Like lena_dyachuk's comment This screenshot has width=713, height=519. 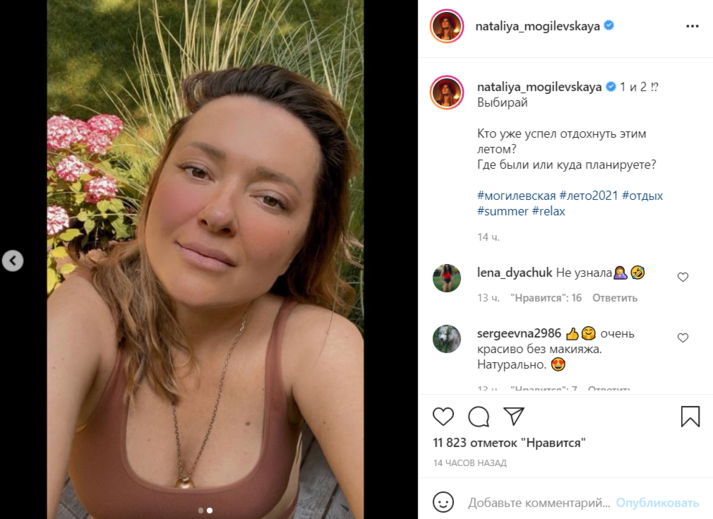pyautogui.click(x=683, y=277)
